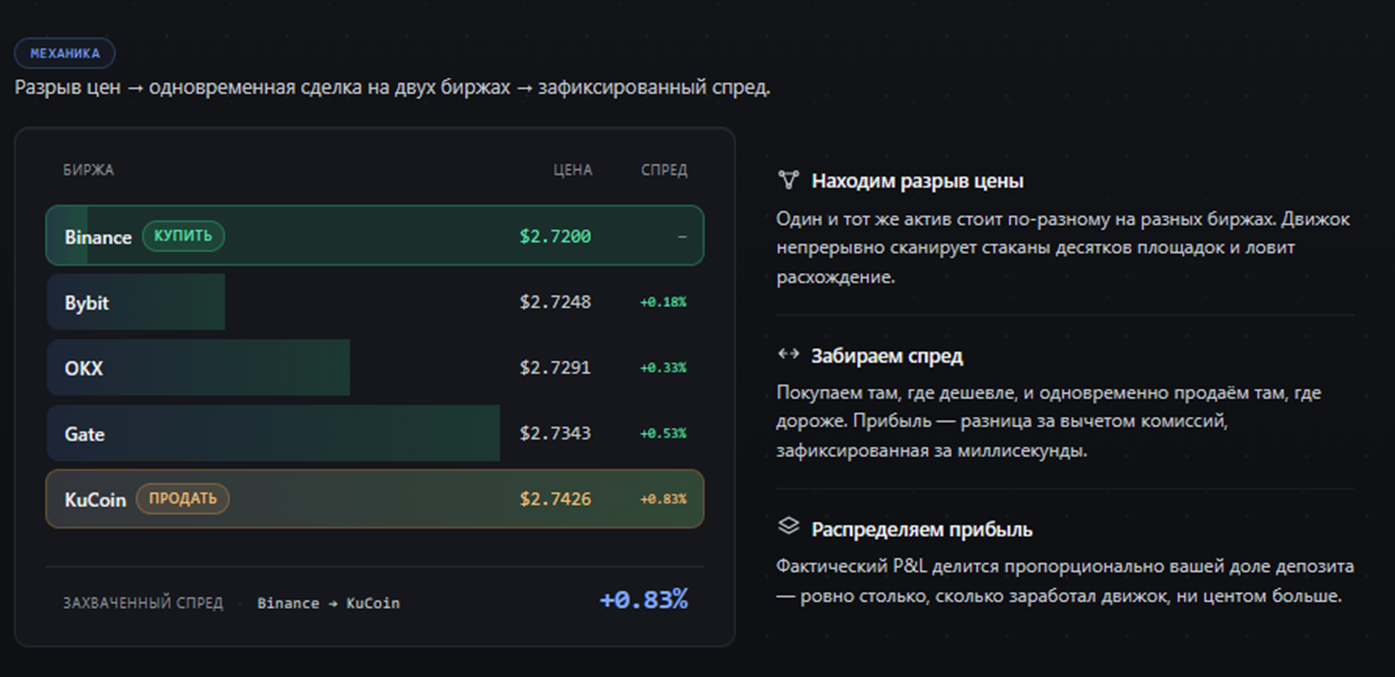Viewport: 1395px width, 677px height.
Task: Click the +0.33% spread for OKX
Action: point(663,368)
